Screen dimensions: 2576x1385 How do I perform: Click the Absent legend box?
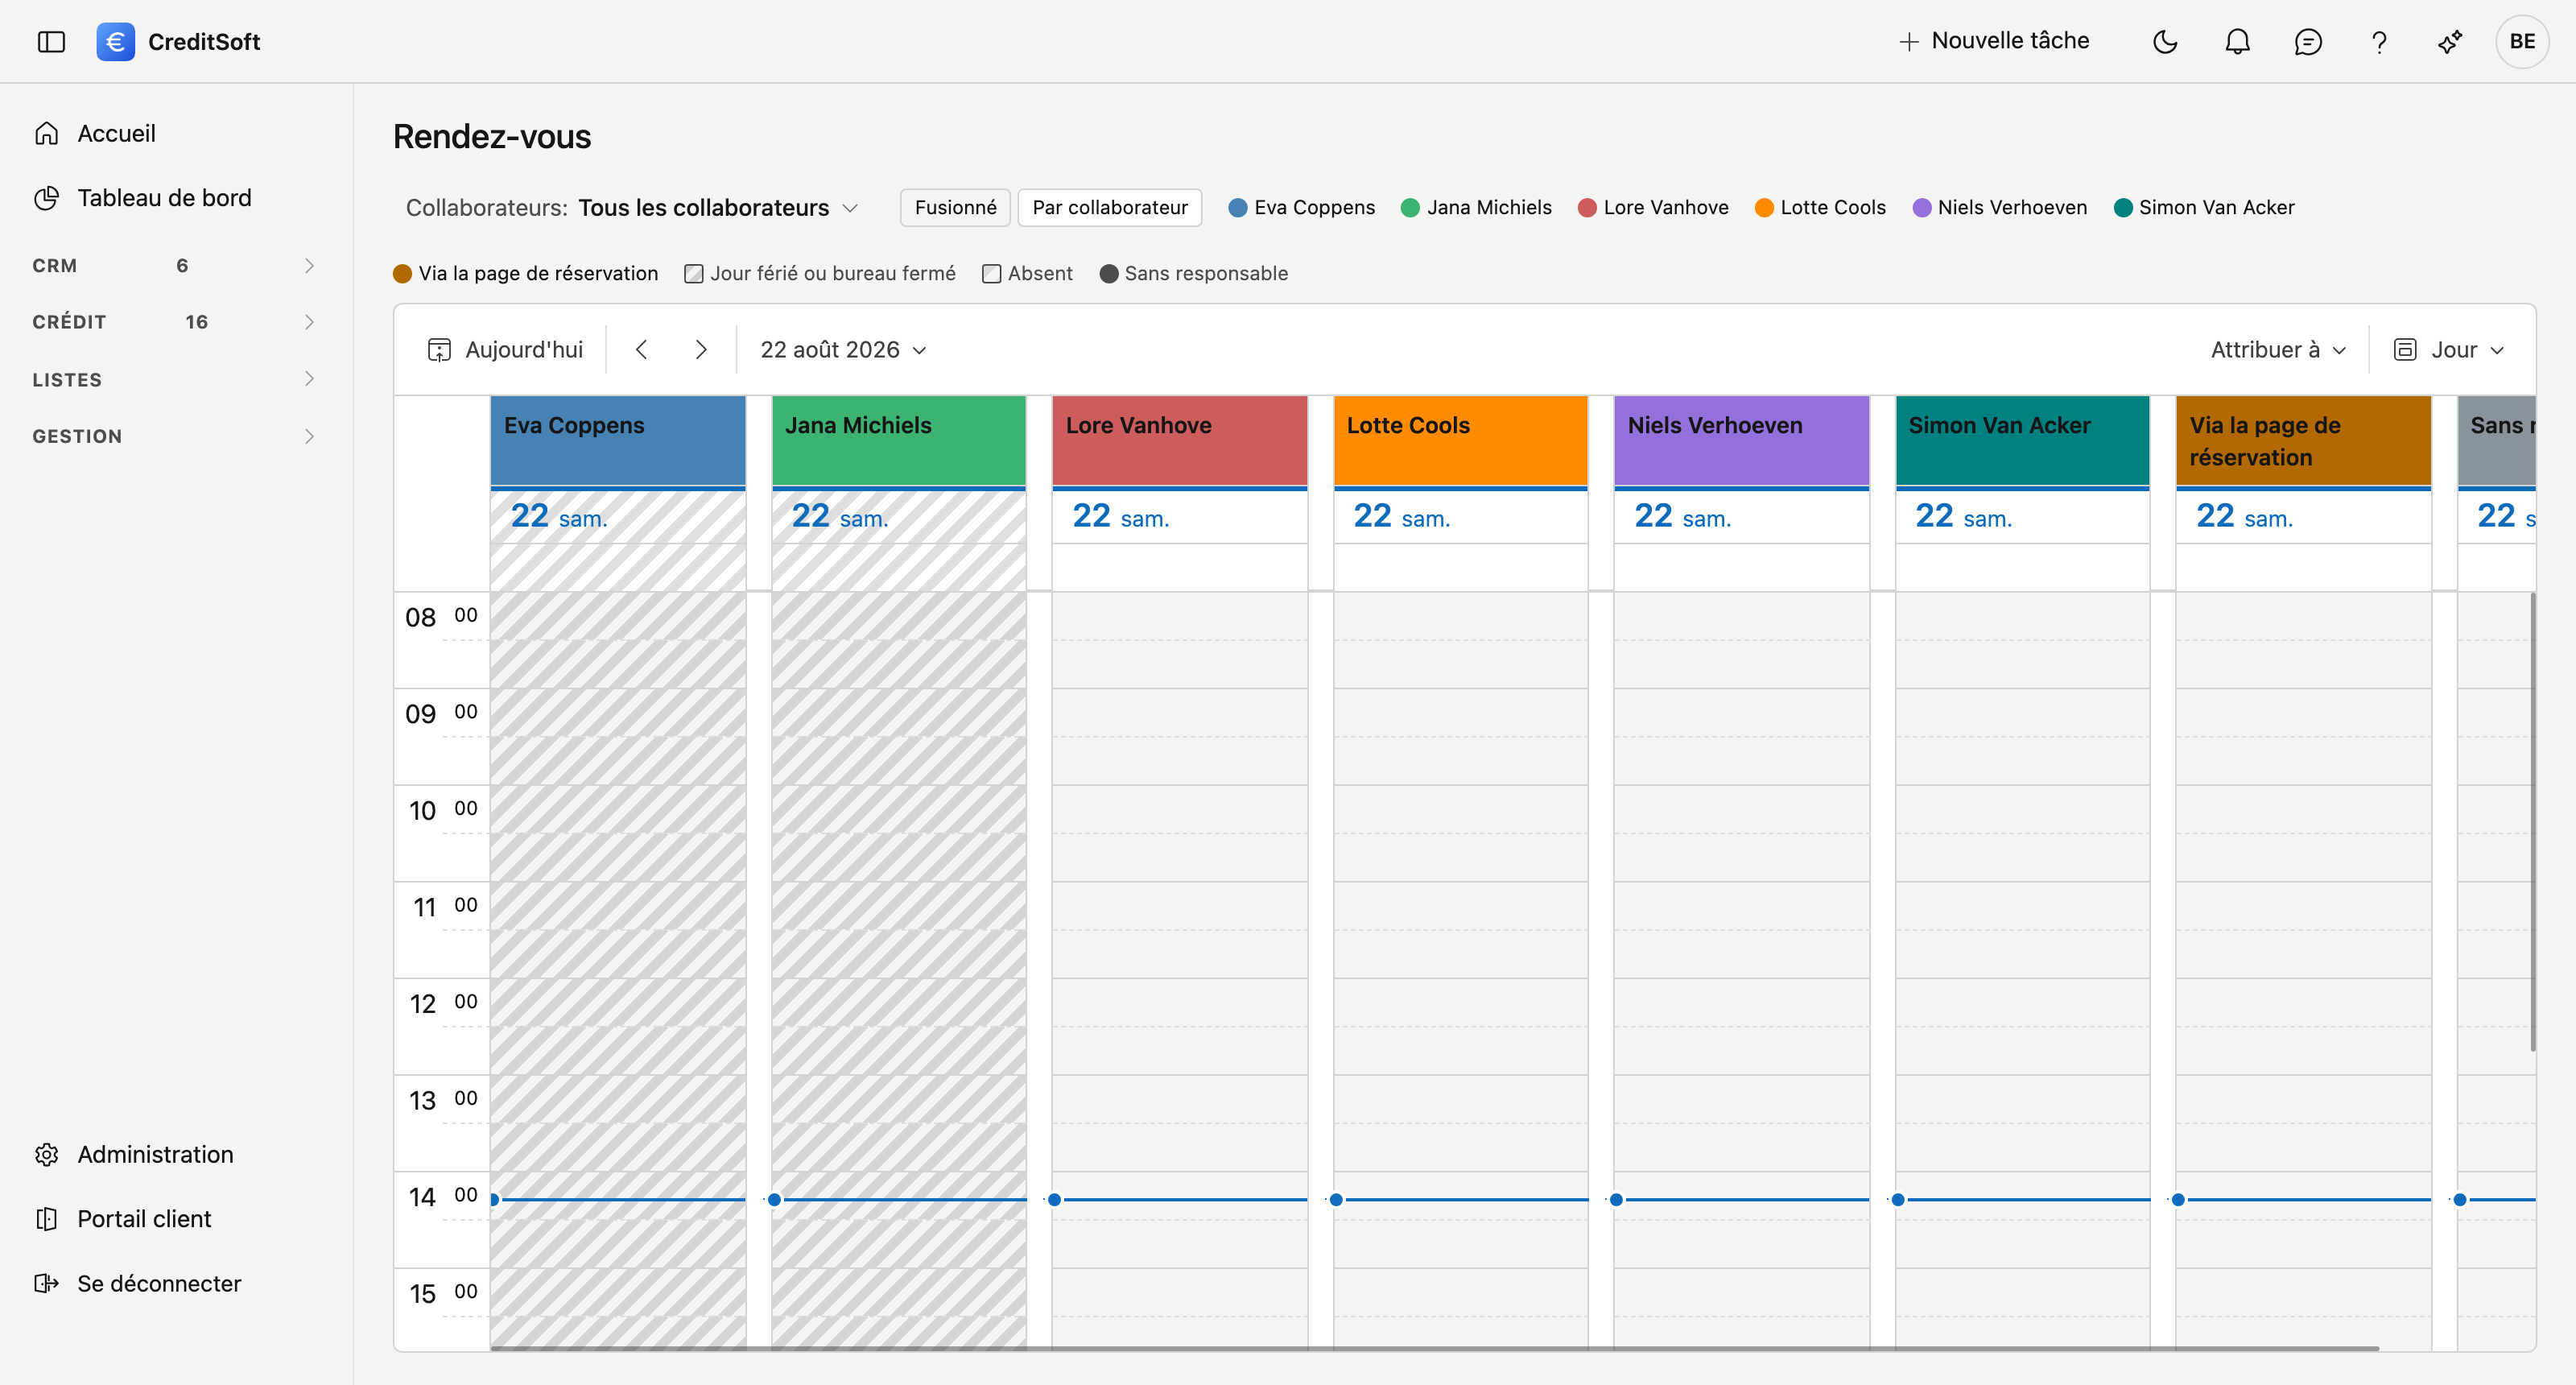(x=991, y=274)
